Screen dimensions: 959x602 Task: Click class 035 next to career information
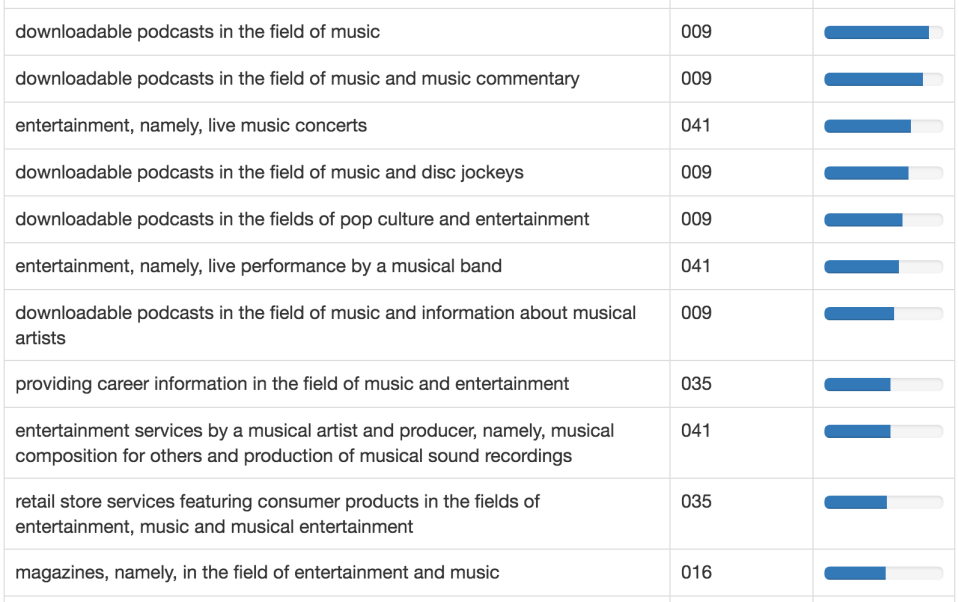(696, 385)
